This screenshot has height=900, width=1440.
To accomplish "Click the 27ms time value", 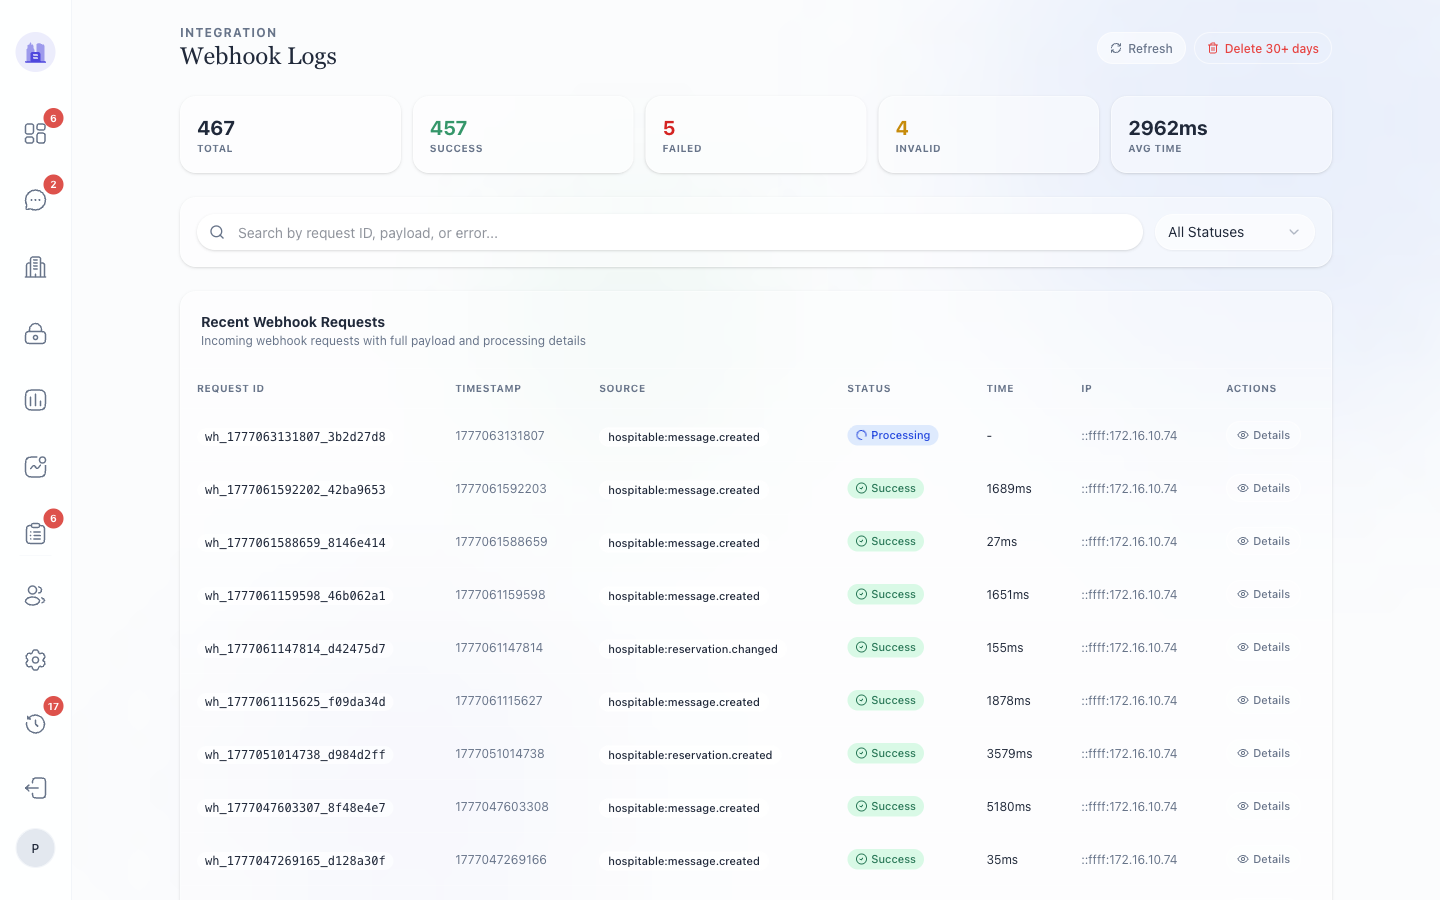I will point(1001,541).
